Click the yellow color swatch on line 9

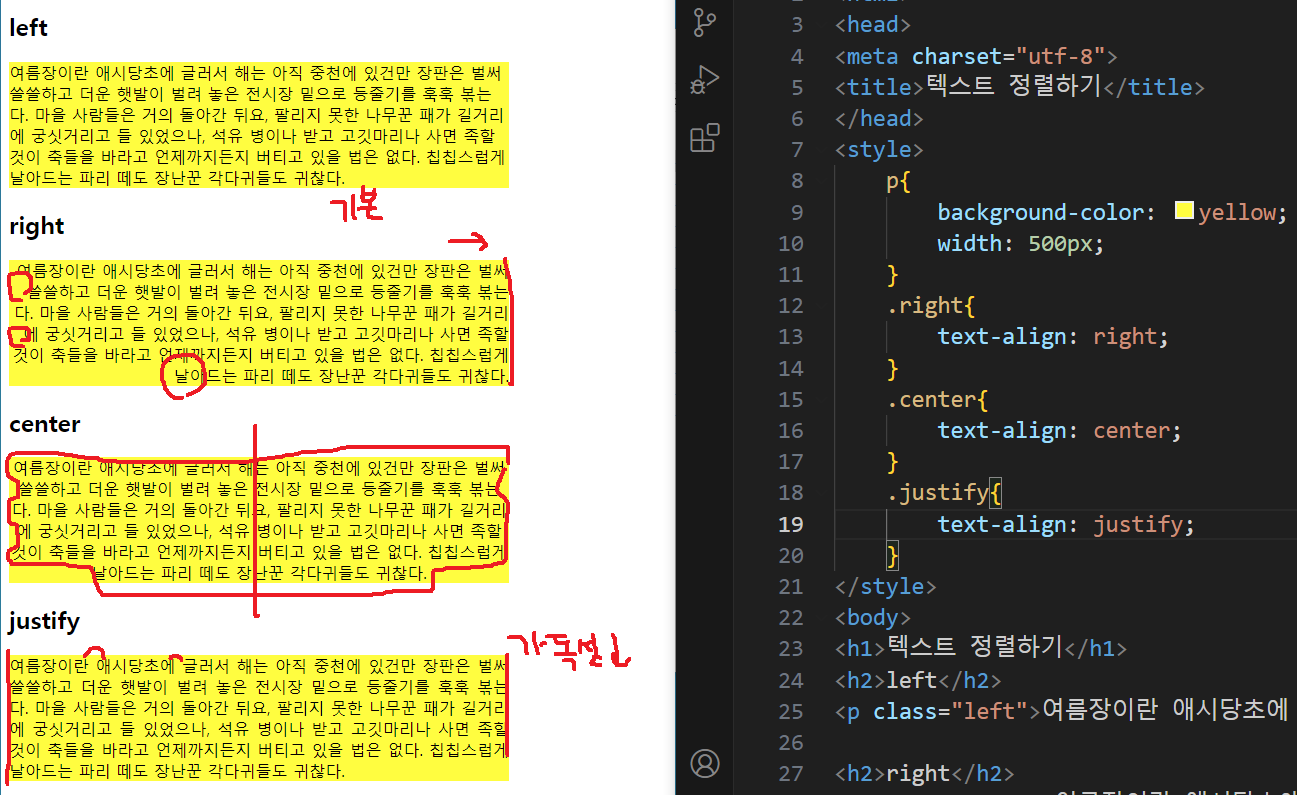(x=1184, y=211)
